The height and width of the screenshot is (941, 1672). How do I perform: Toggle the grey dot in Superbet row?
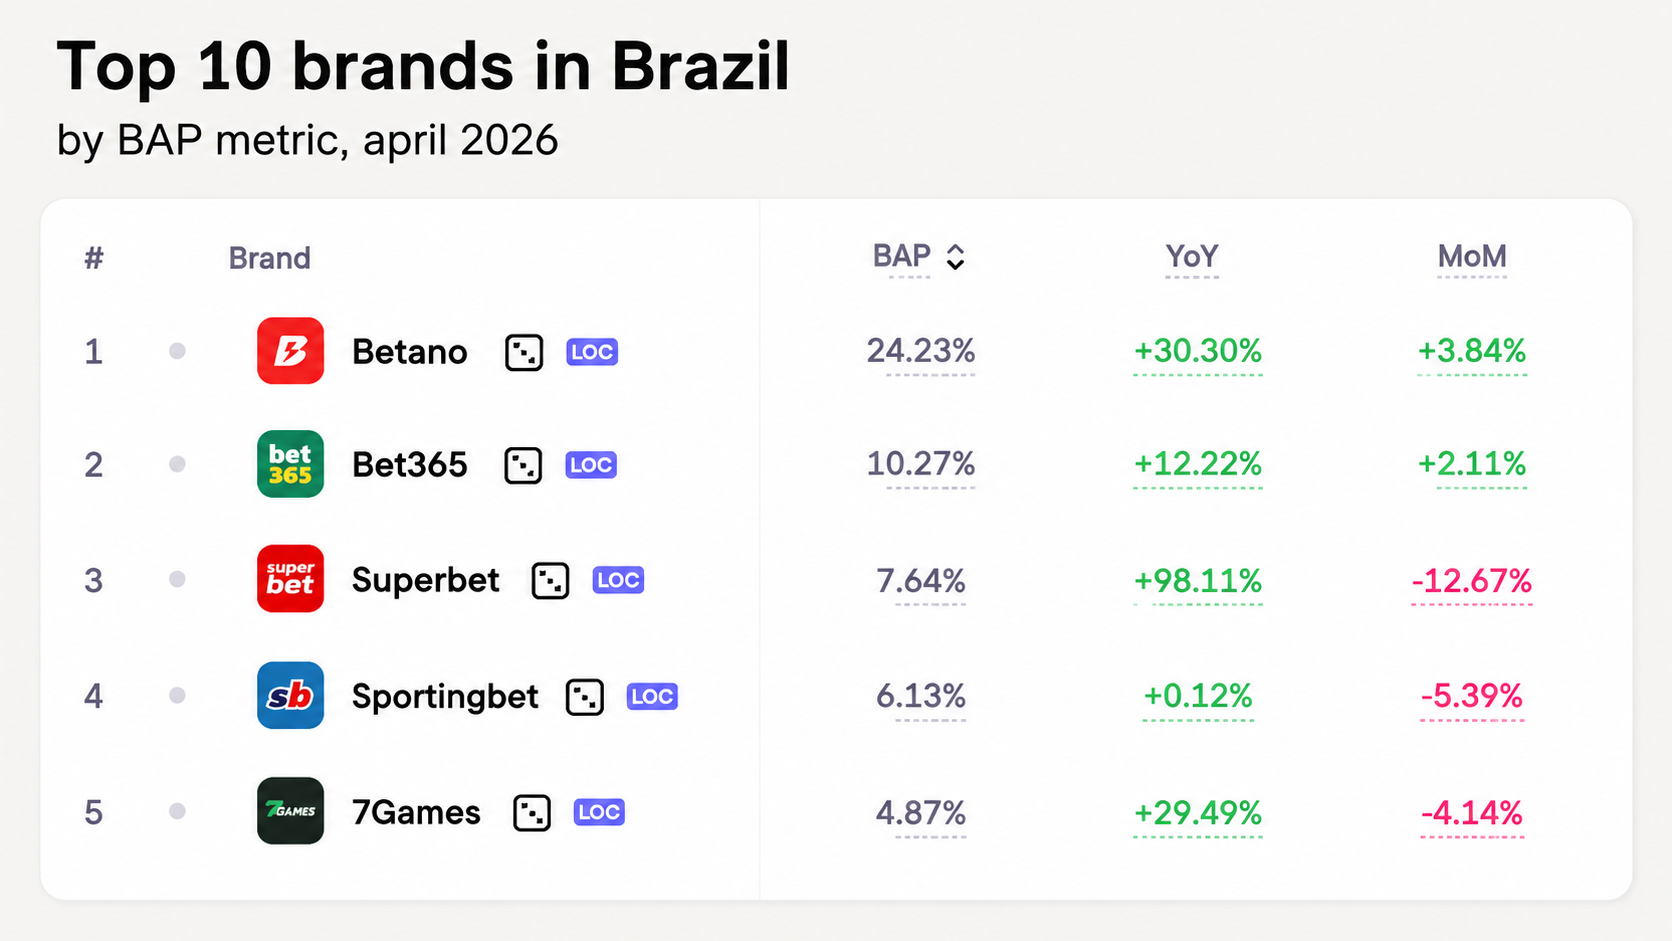177,579
